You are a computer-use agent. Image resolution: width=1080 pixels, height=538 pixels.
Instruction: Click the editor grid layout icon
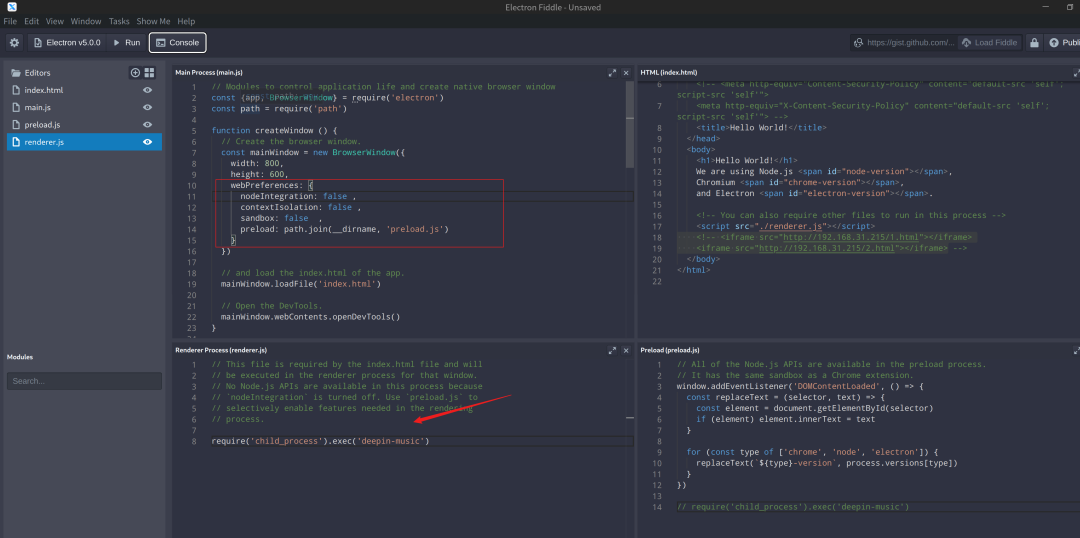point(149,73)
